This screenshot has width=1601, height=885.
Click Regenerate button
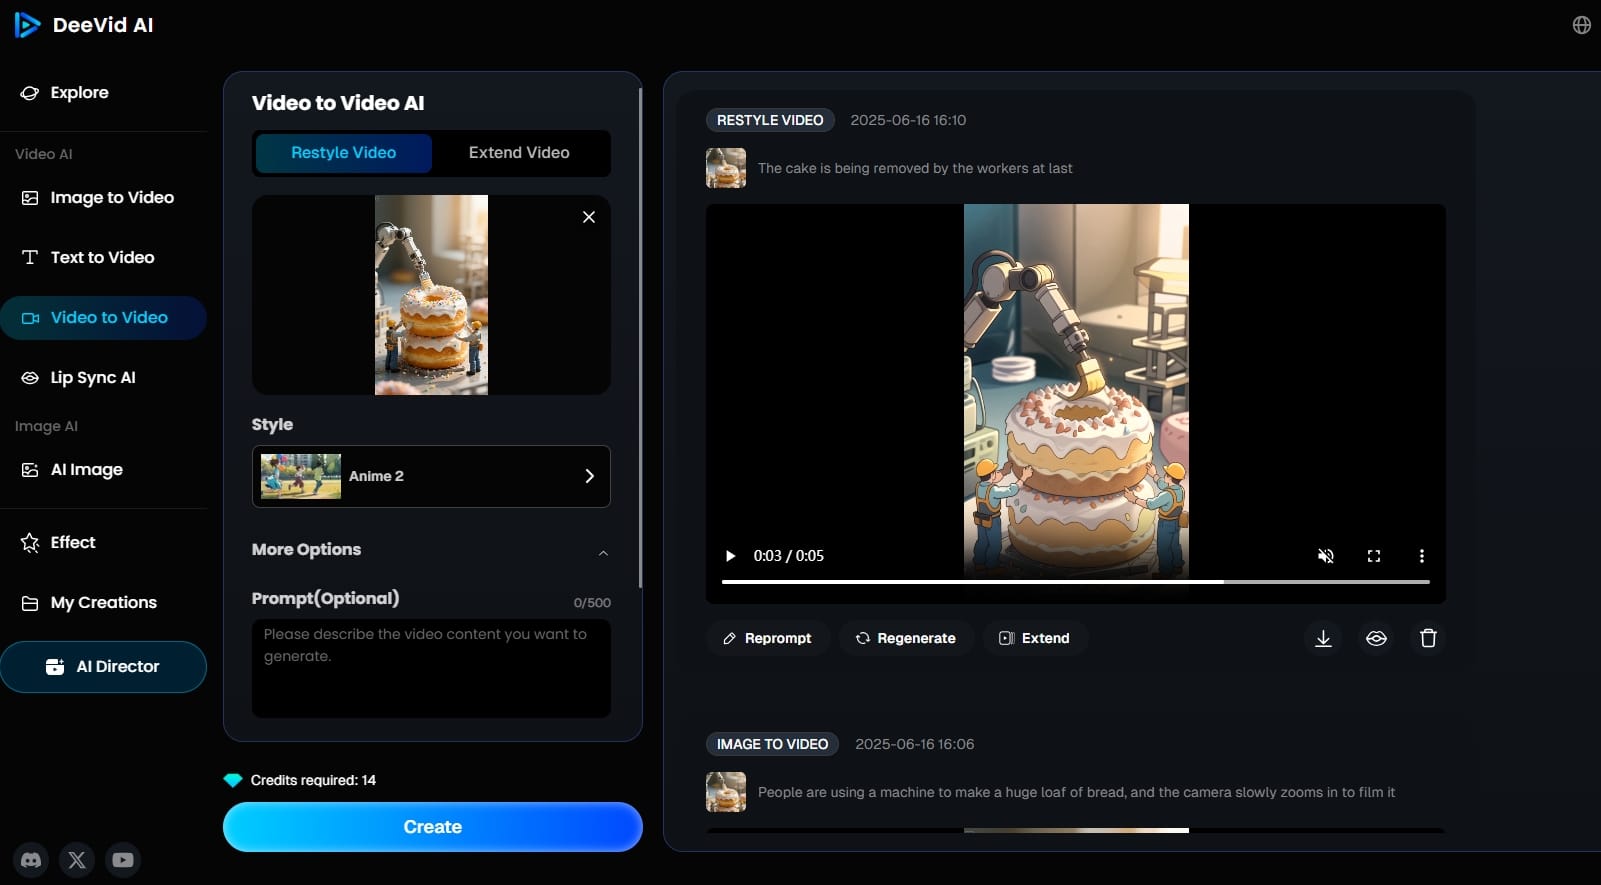click(x=906, y=638)
